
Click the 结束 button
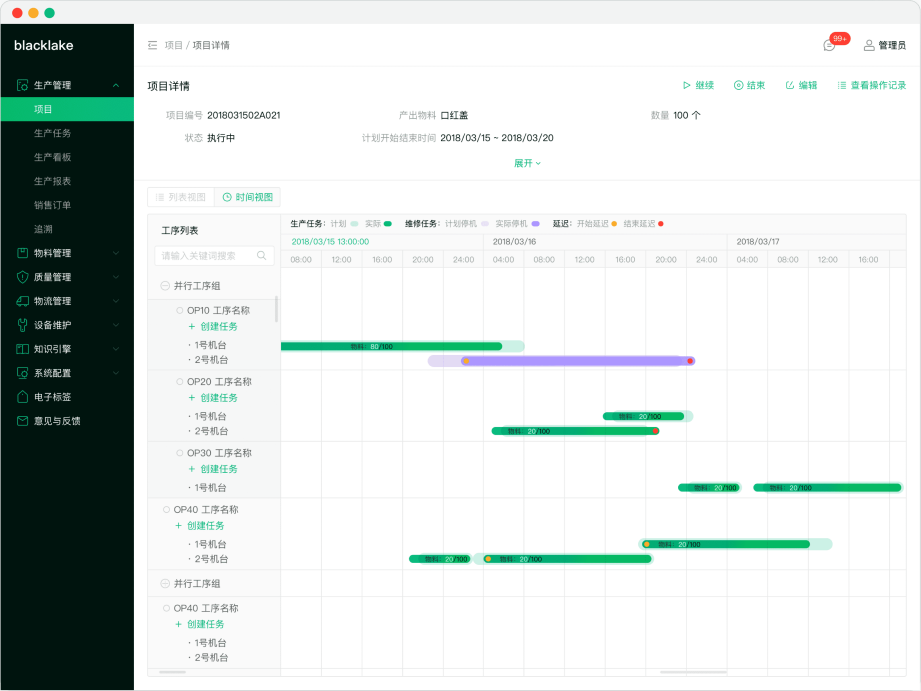pyautogui.click(x=749, y=85)
